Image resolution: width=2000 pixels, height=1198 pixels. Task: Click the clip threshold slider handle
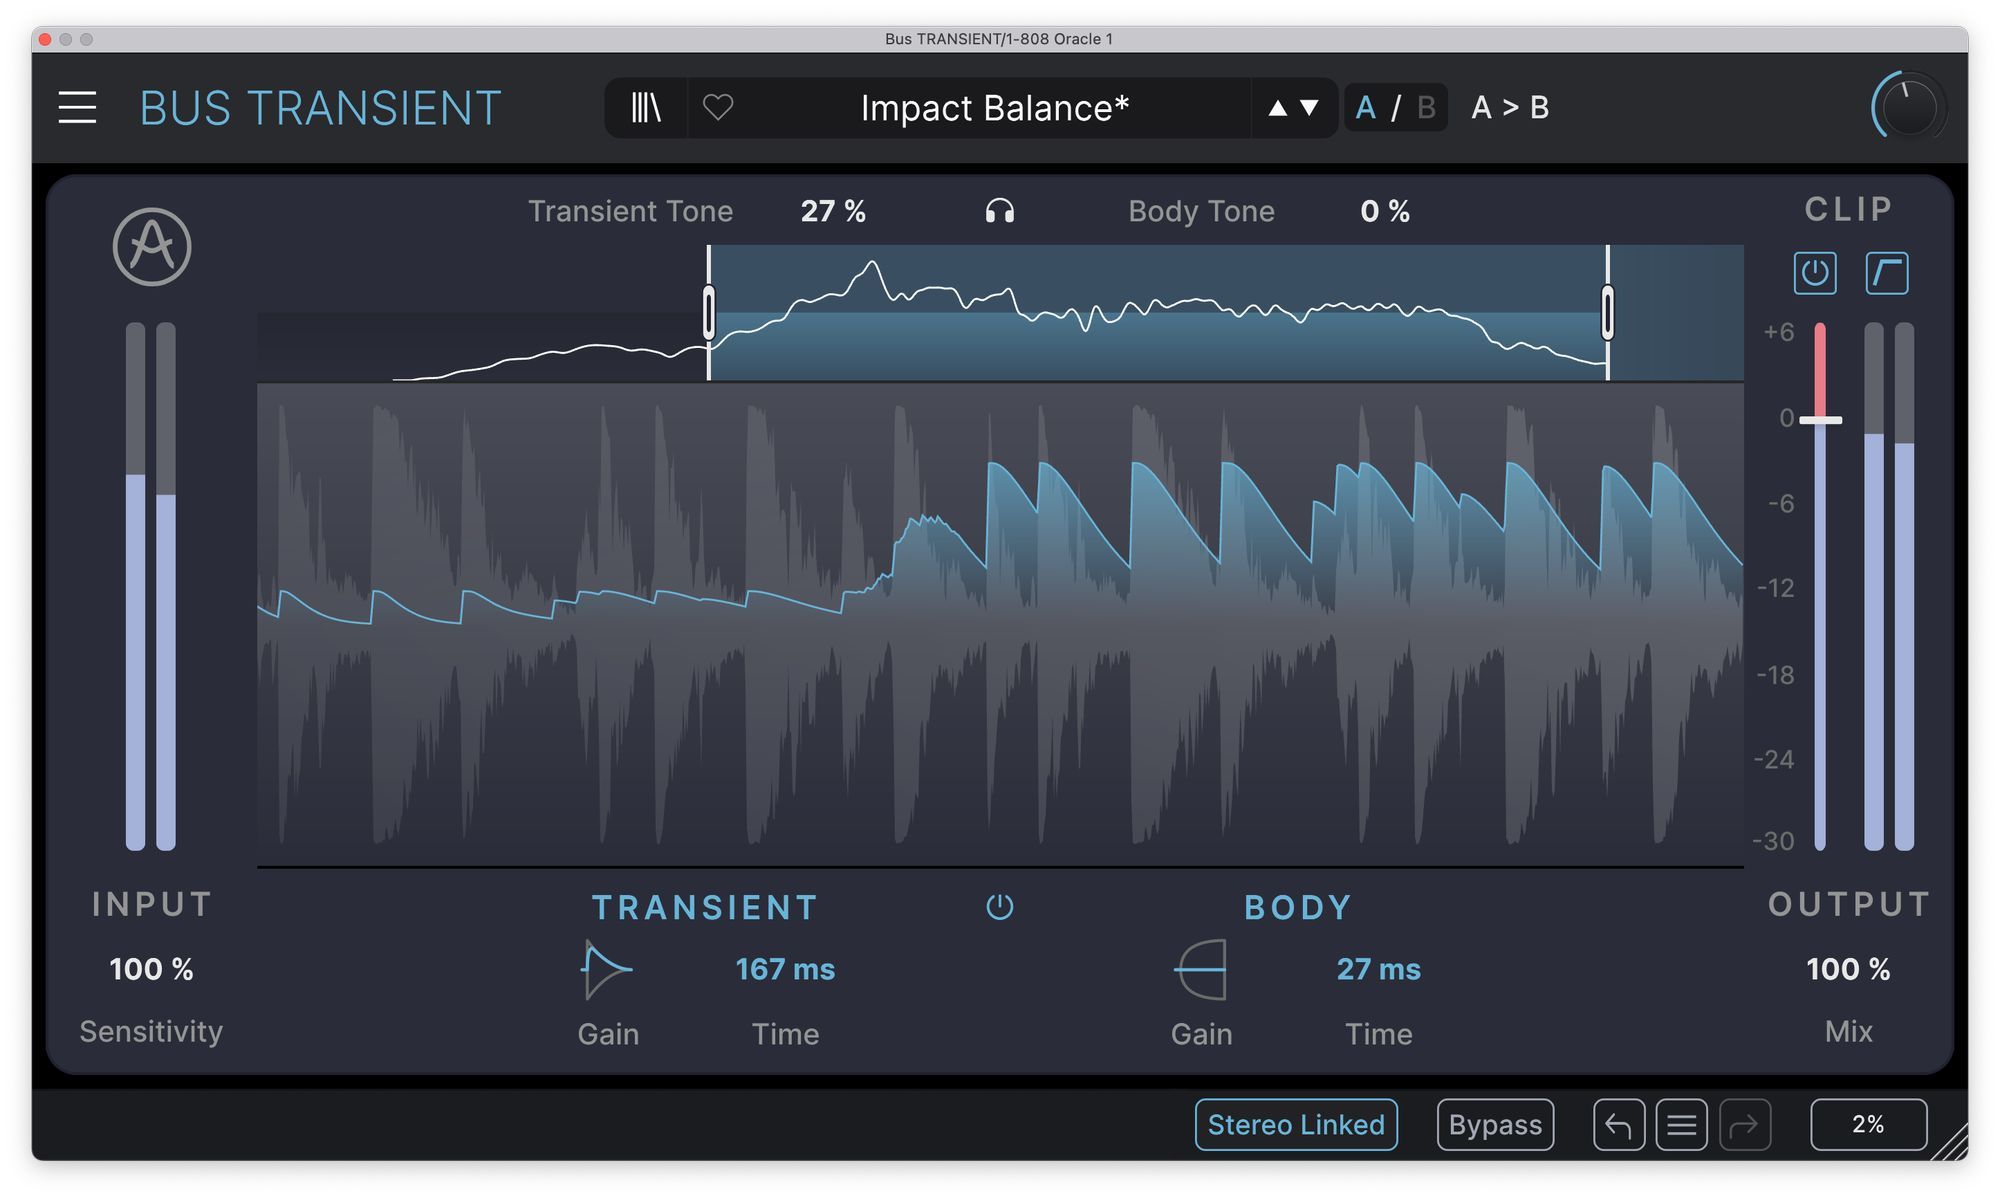(x=1820, y=420)
